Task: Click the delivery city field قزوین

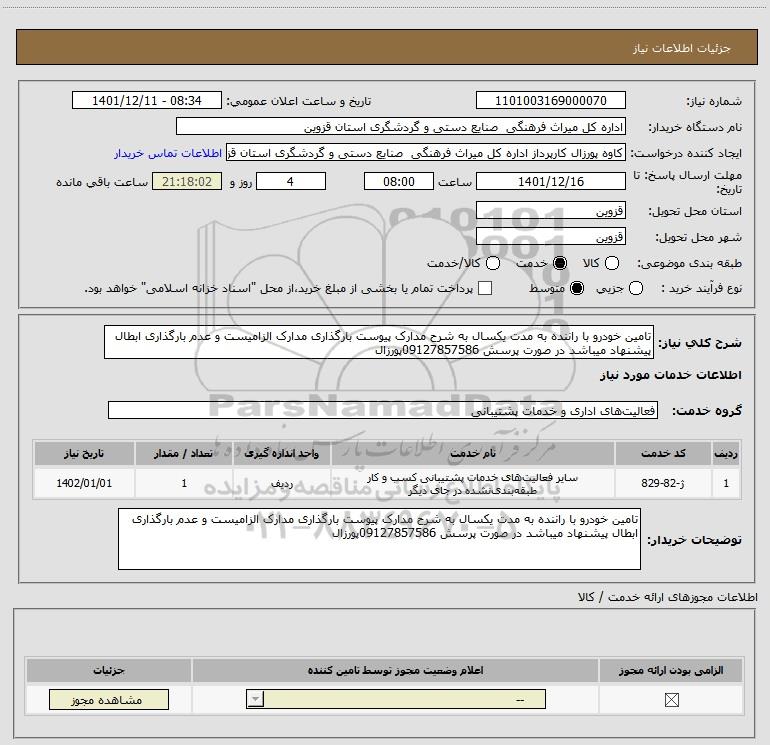Action: point(550,237)
